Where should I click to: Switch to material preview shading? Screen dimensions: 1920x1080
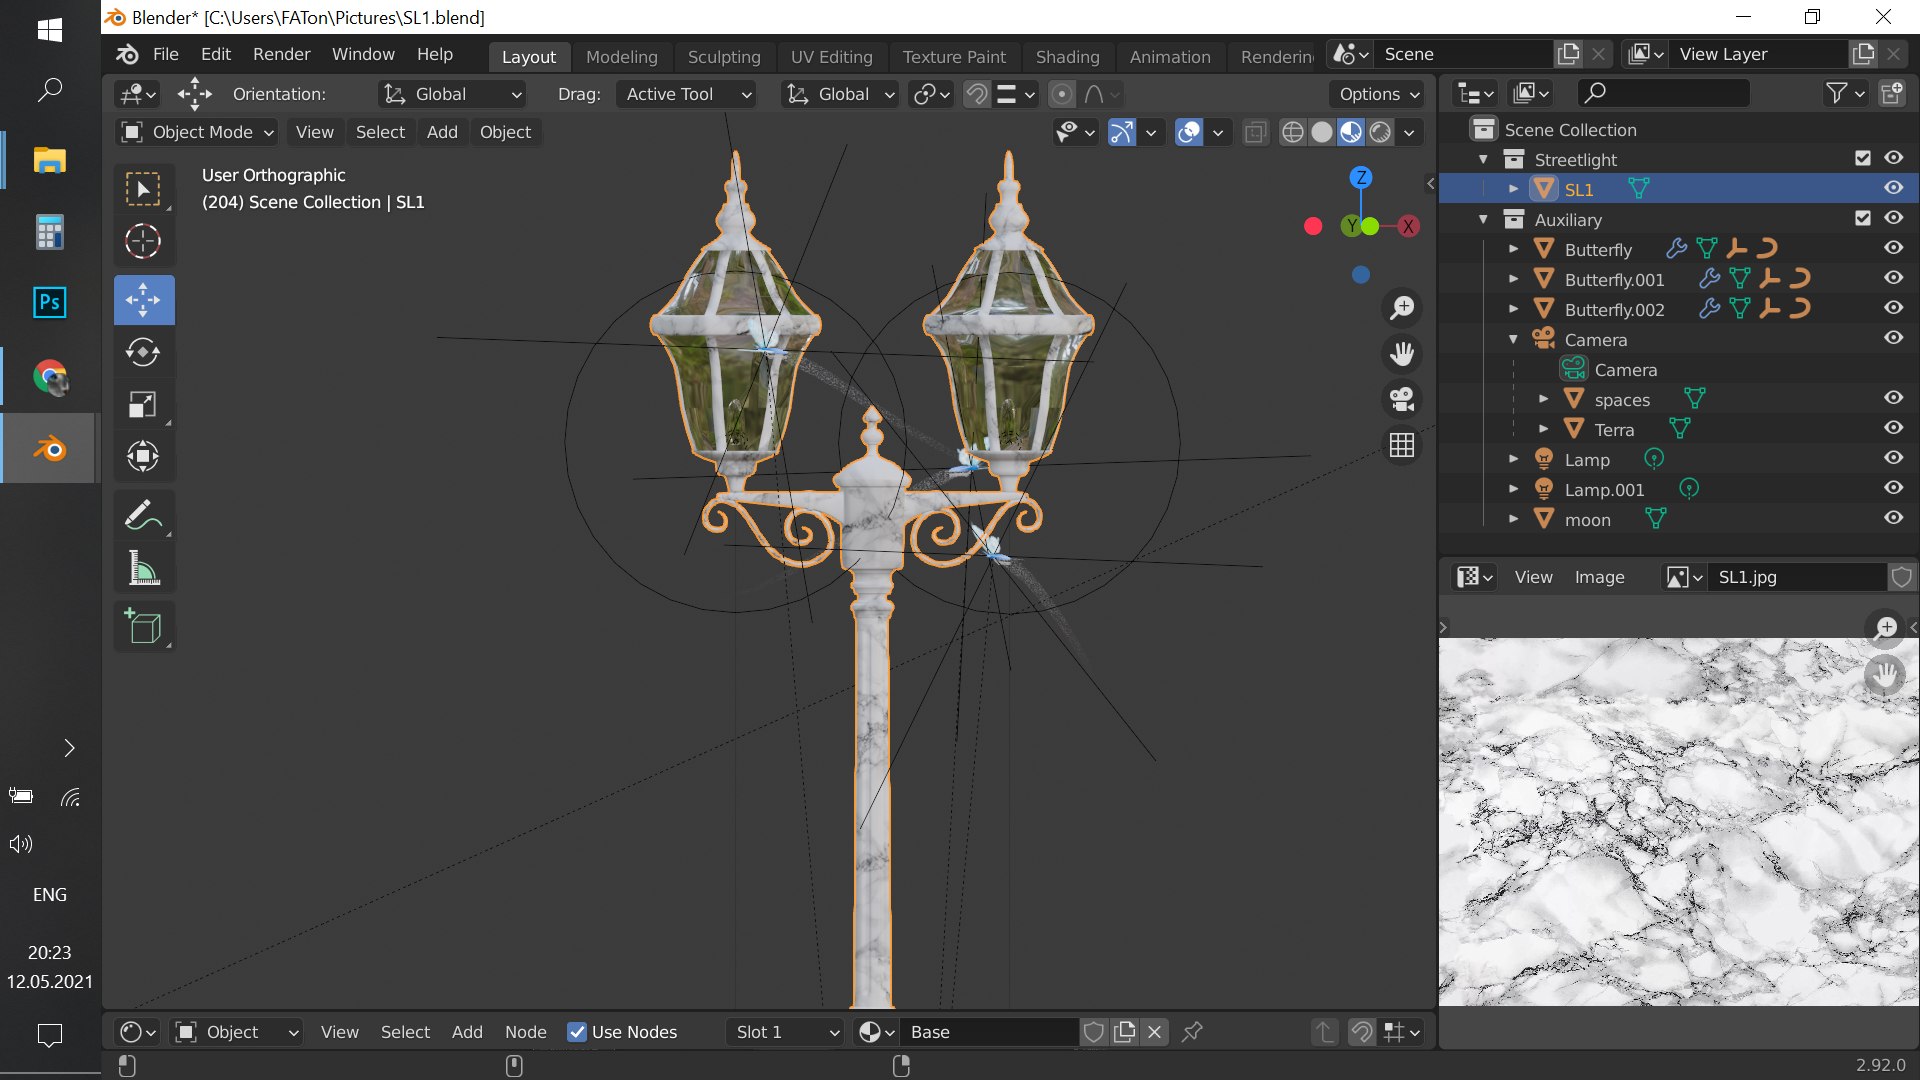pyautogui.click(x=1351, y=132)
